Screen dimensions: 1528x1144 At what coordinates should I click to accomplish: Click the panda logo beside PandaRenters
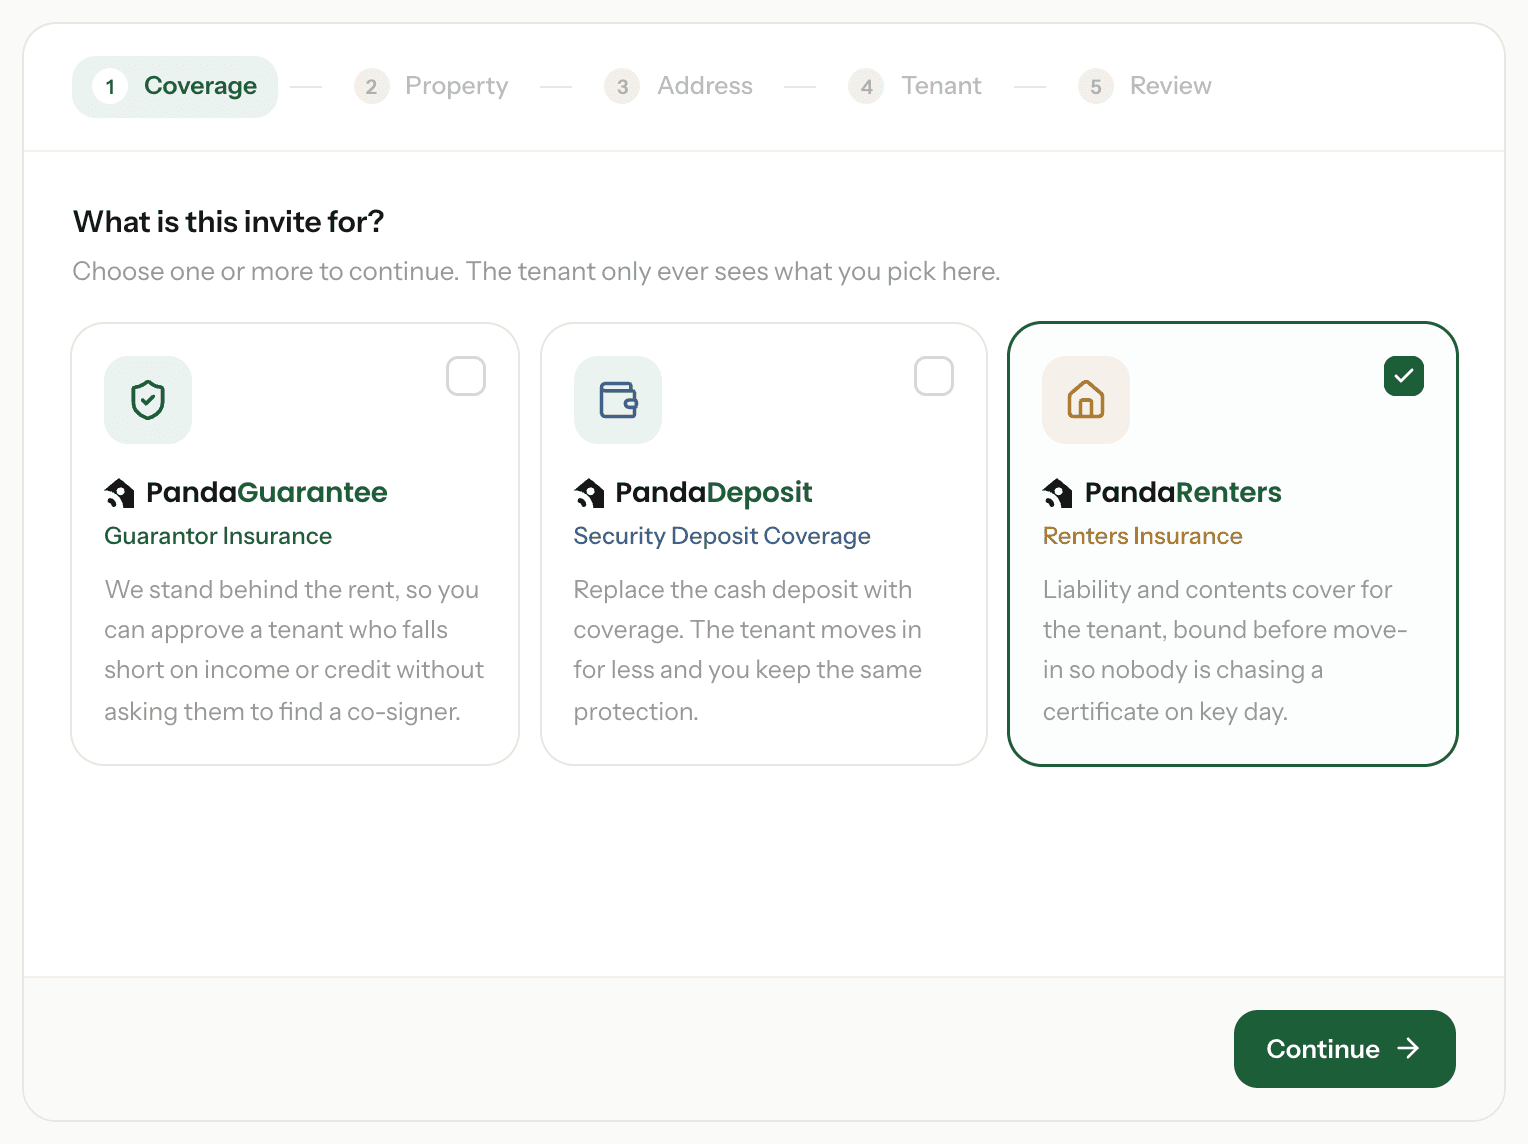pos(1058,493)
